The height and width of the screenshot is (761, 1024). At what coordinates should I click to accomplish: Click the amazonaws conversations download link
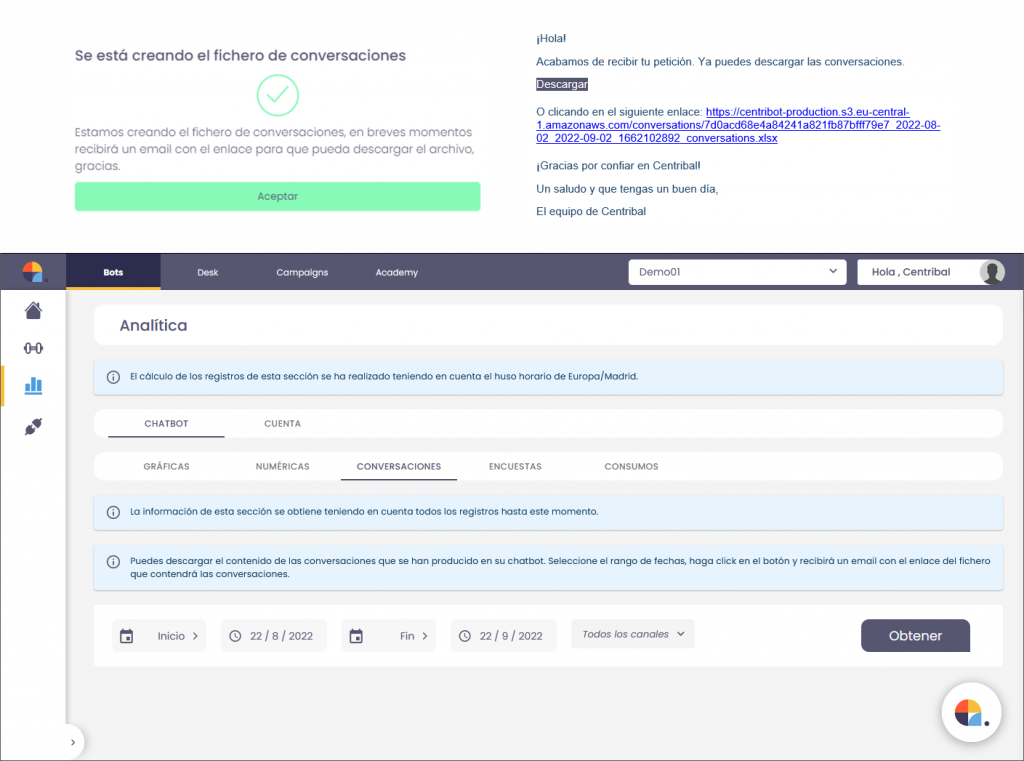click(x=738, y=125)
